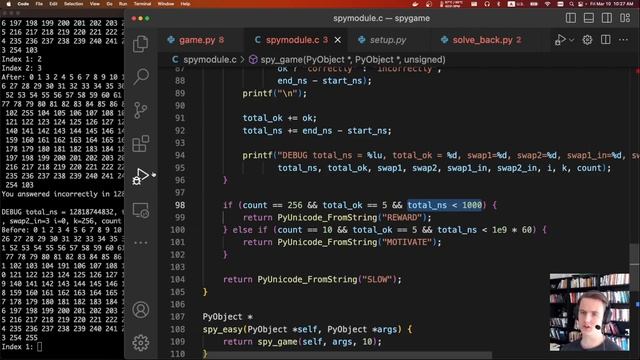
Task: Open the File menu
Action: pos(39,4)
